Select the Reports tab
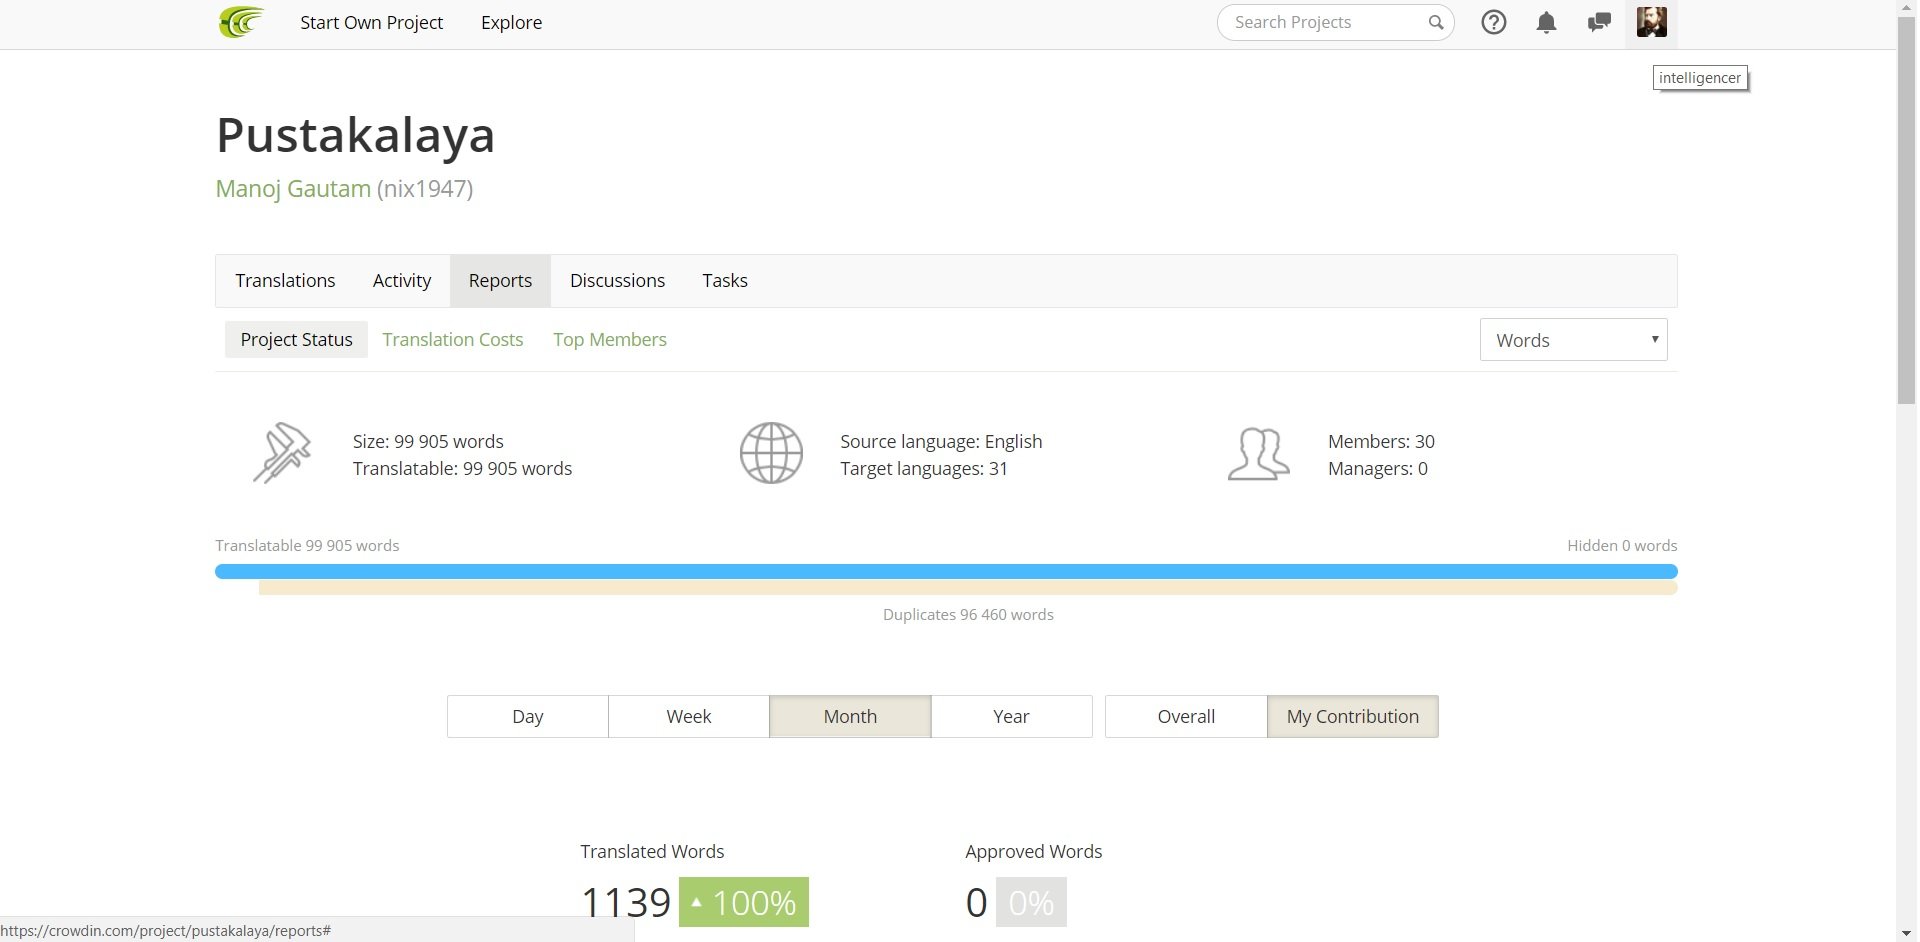 coord(500,281)
